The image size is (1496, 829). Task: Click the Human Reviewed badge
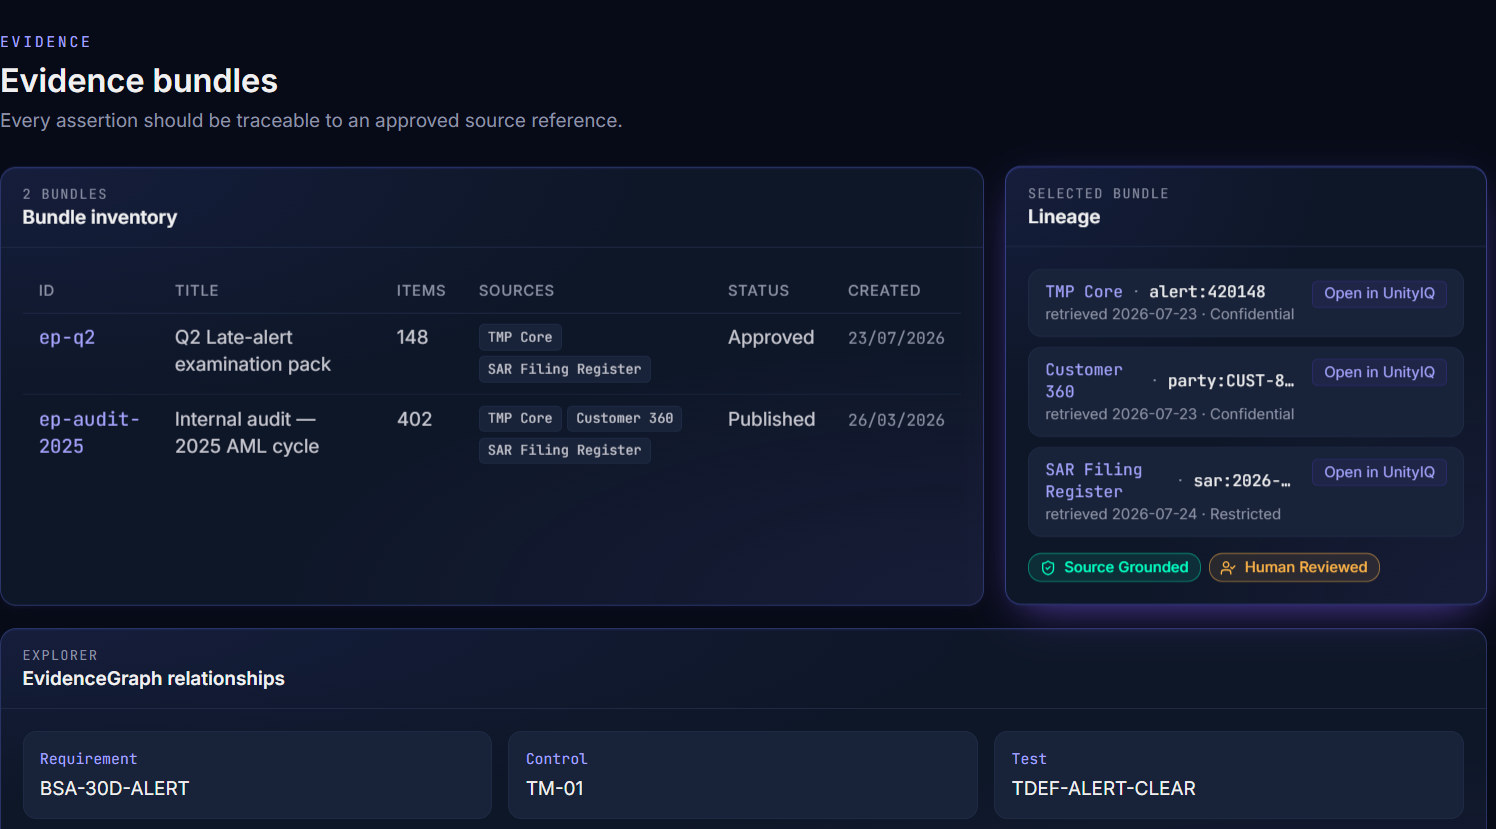1294,568
